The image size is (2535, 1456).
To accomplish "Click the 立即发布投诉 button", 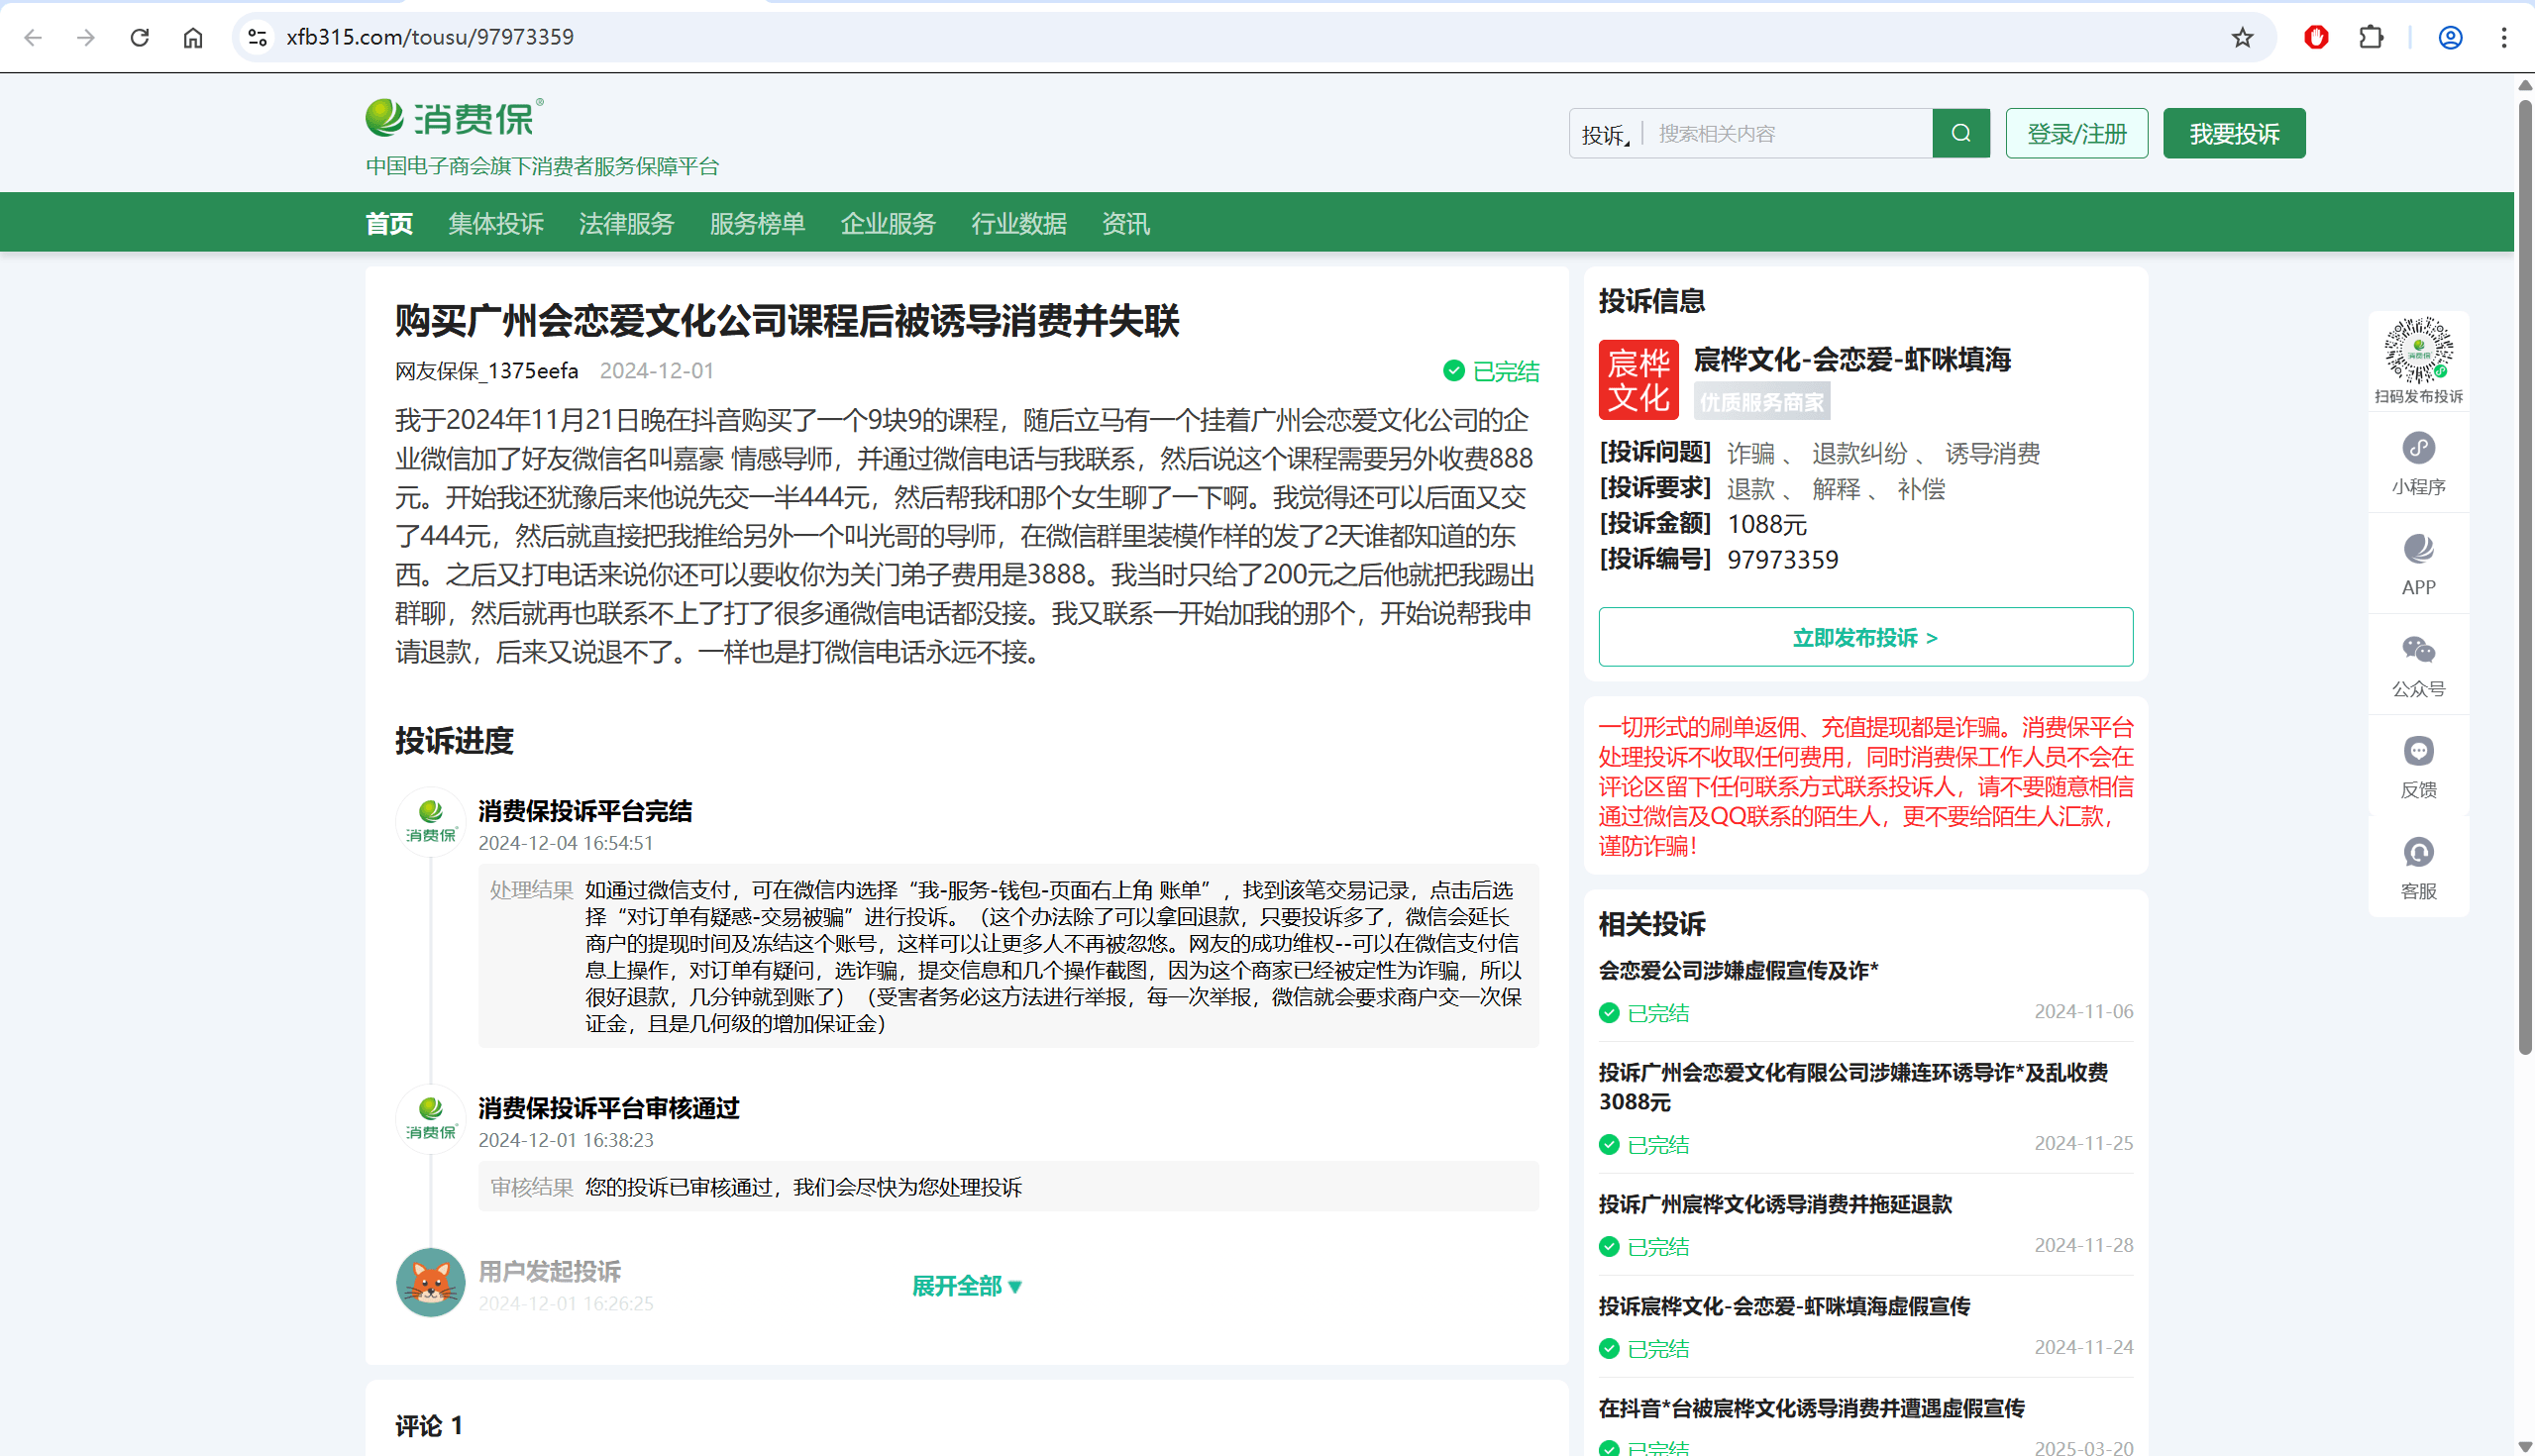I will tap(1866, 637).
